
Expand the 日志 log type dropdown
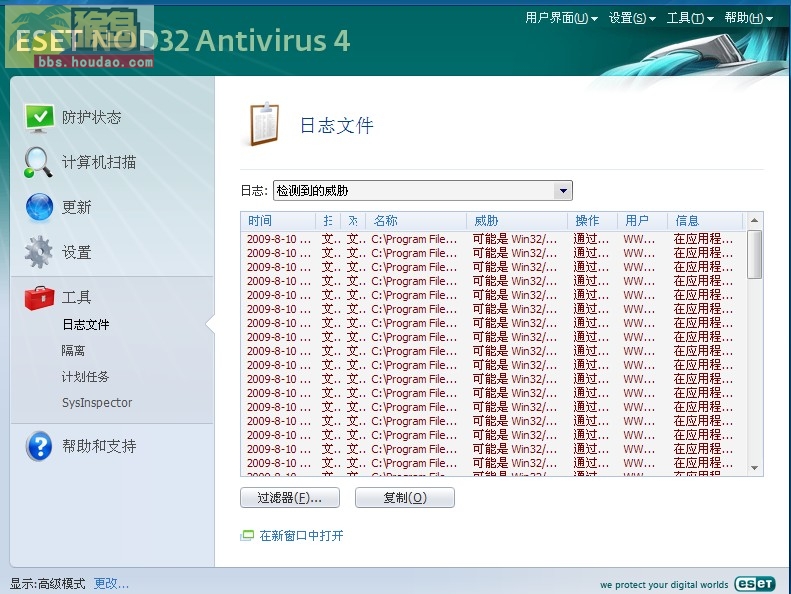(x=423, y=191)
